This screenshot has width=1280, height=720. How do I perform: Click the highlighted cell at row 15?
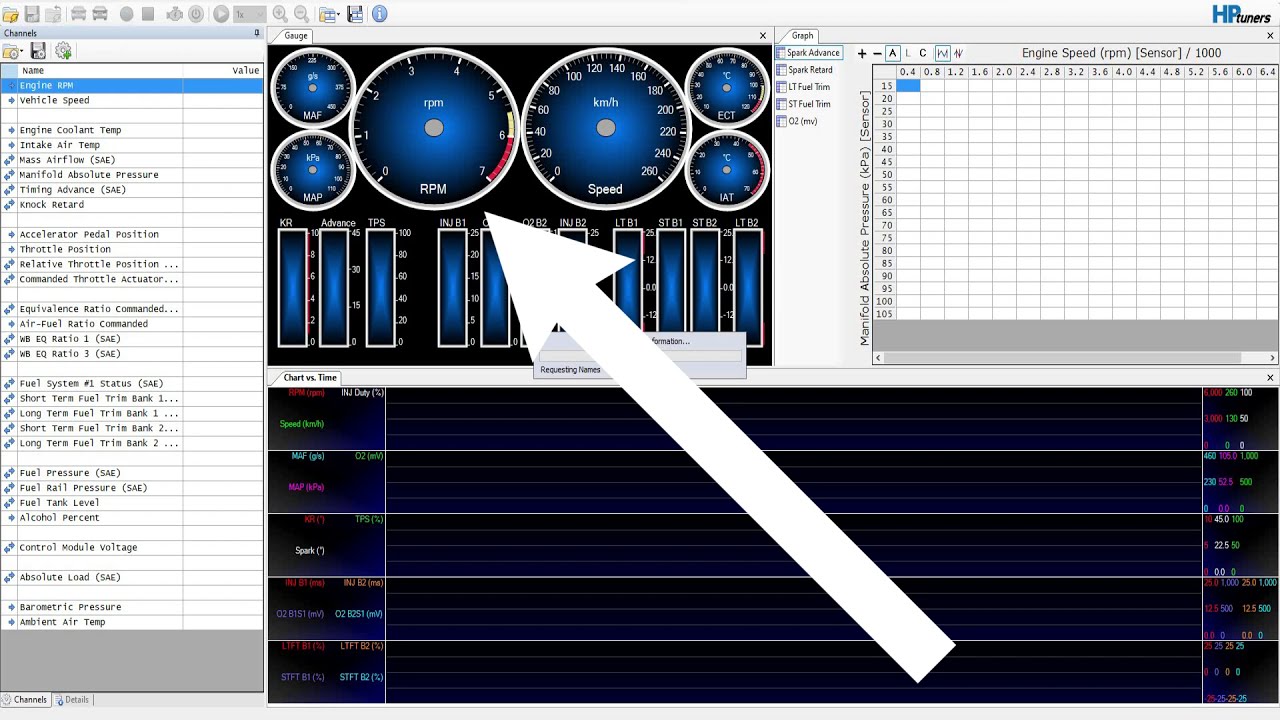point(907,86)
